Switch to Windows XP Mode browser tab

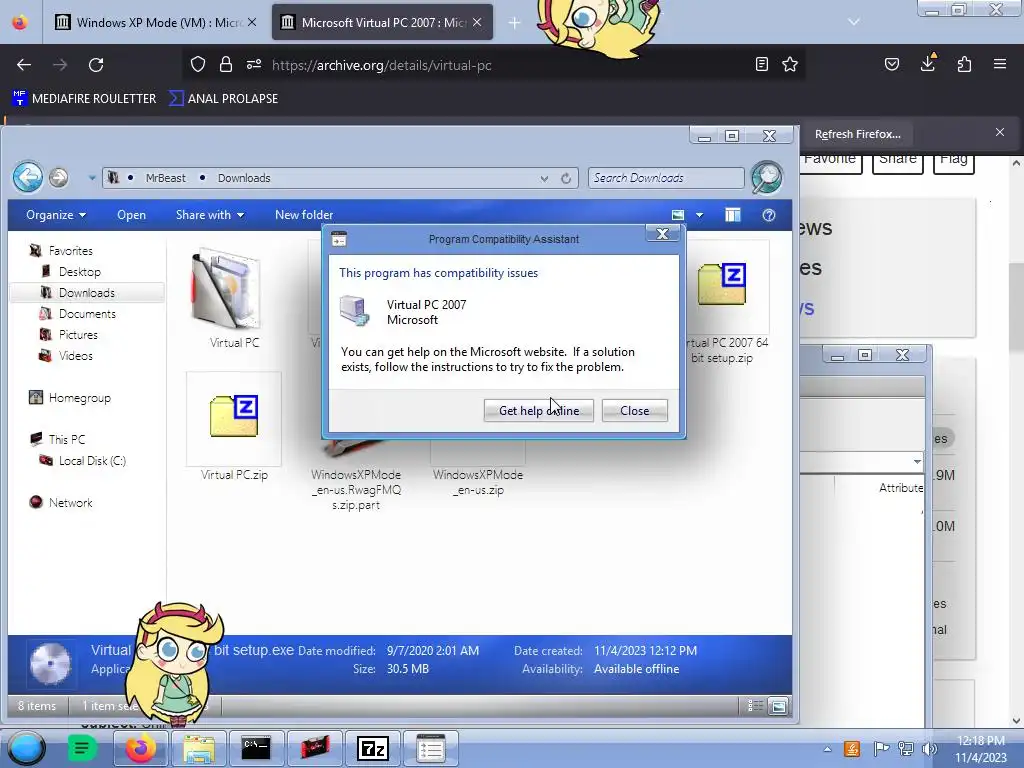(156, 22)
